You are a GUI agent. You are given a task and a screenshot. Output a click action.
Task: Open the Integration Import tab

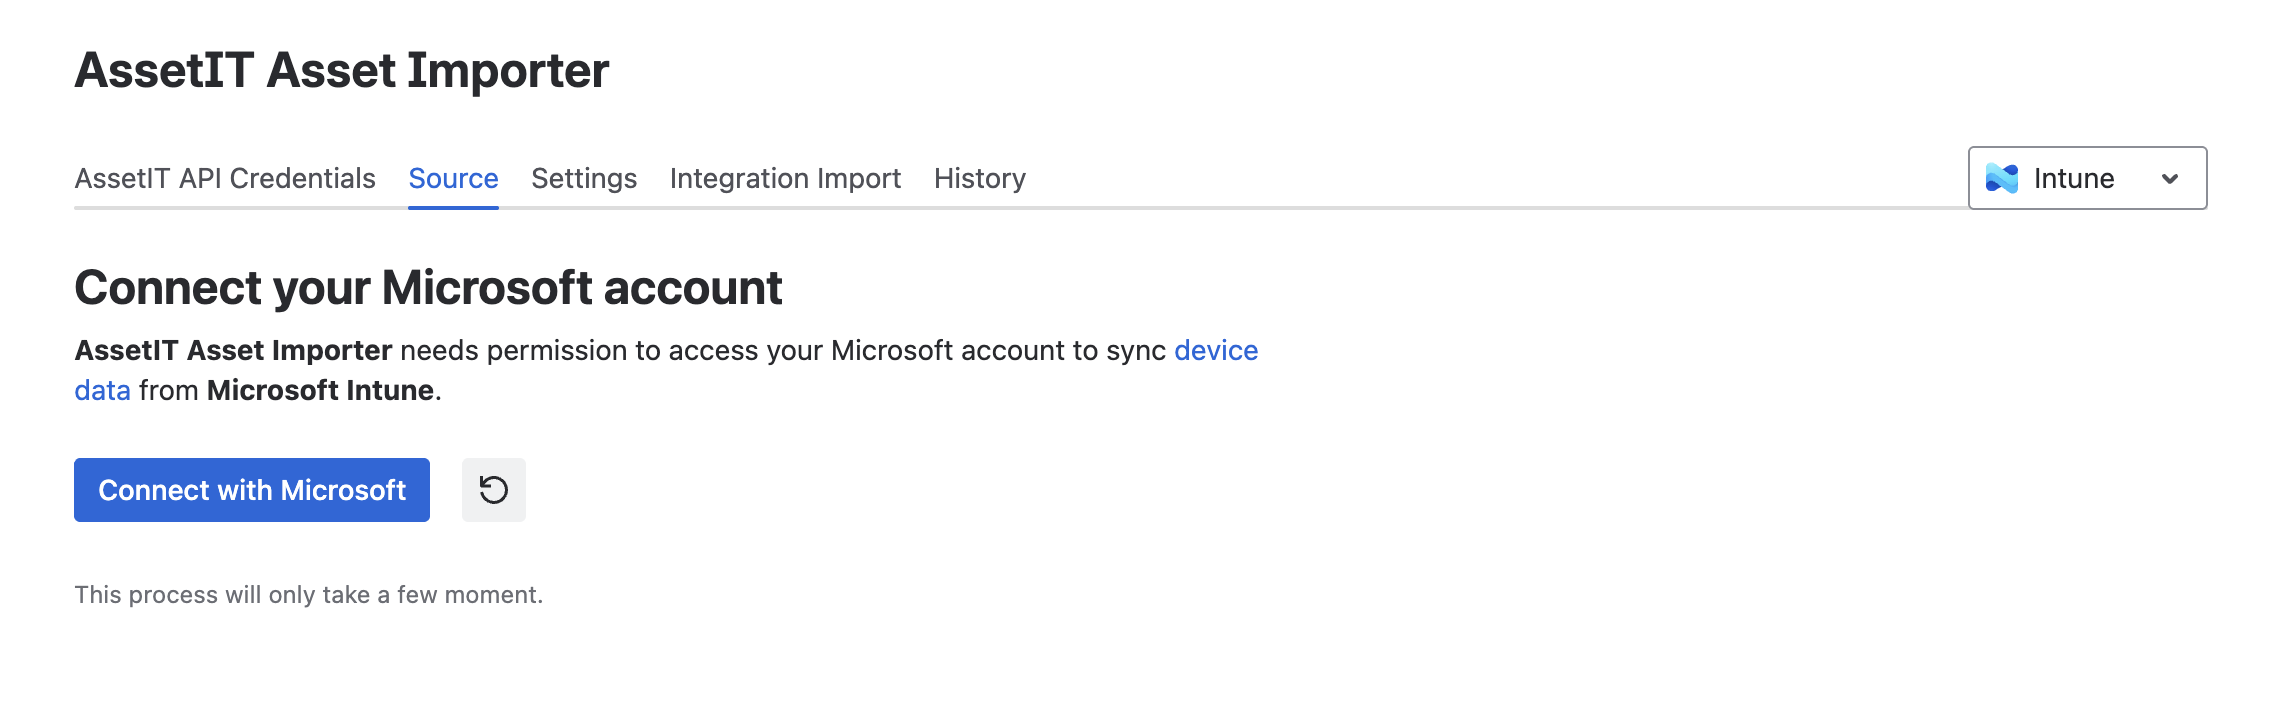coord(785,178)
